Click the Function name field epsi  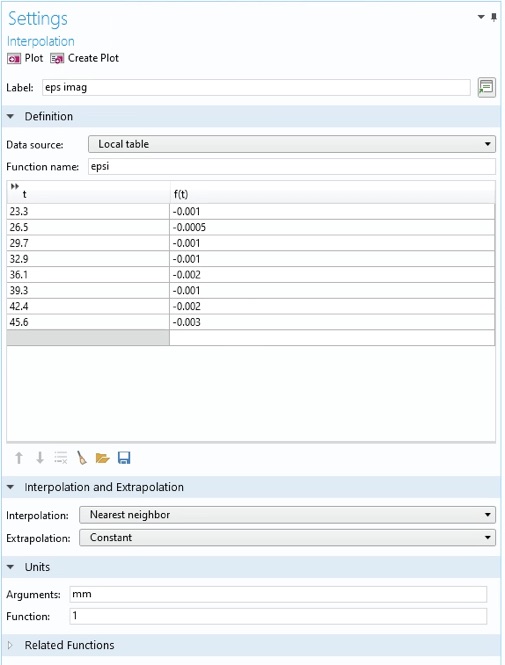292,166
